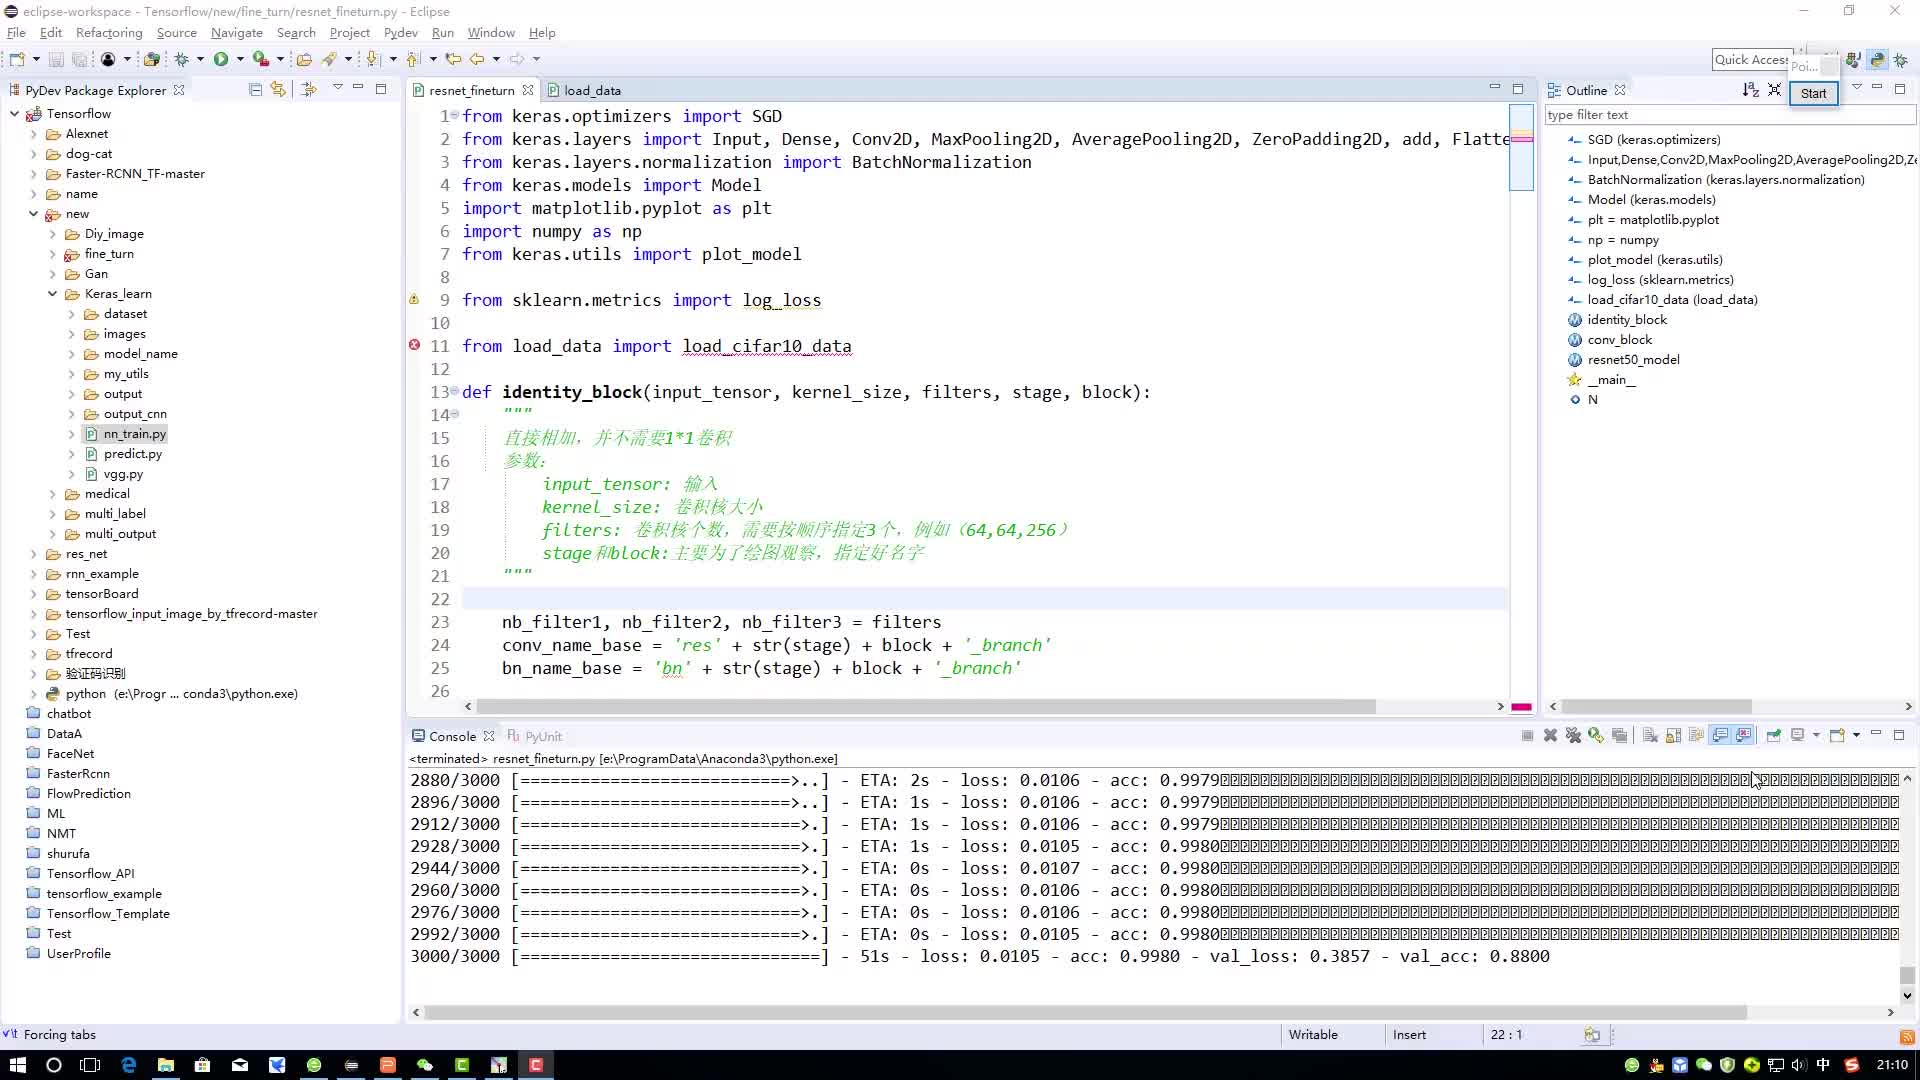Open the Window menu
The image size is (1920, 1080).
(x=491, y=33)
